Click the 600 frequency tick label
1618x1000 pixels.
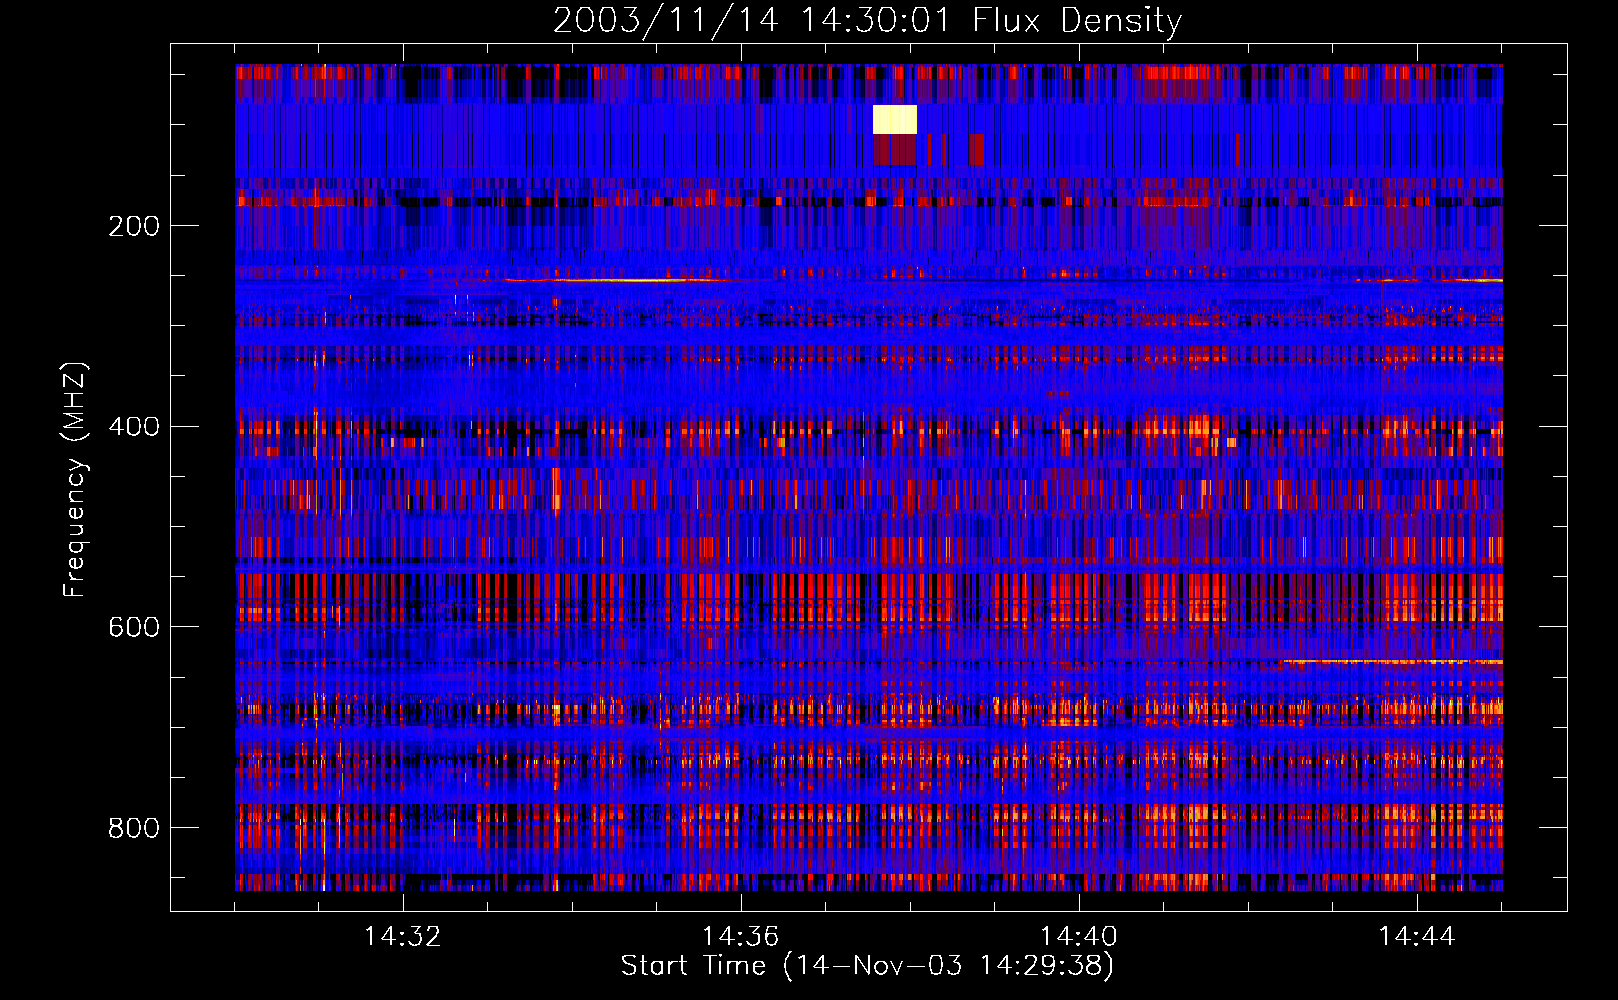pyautogui.click(x=133, y=627)
